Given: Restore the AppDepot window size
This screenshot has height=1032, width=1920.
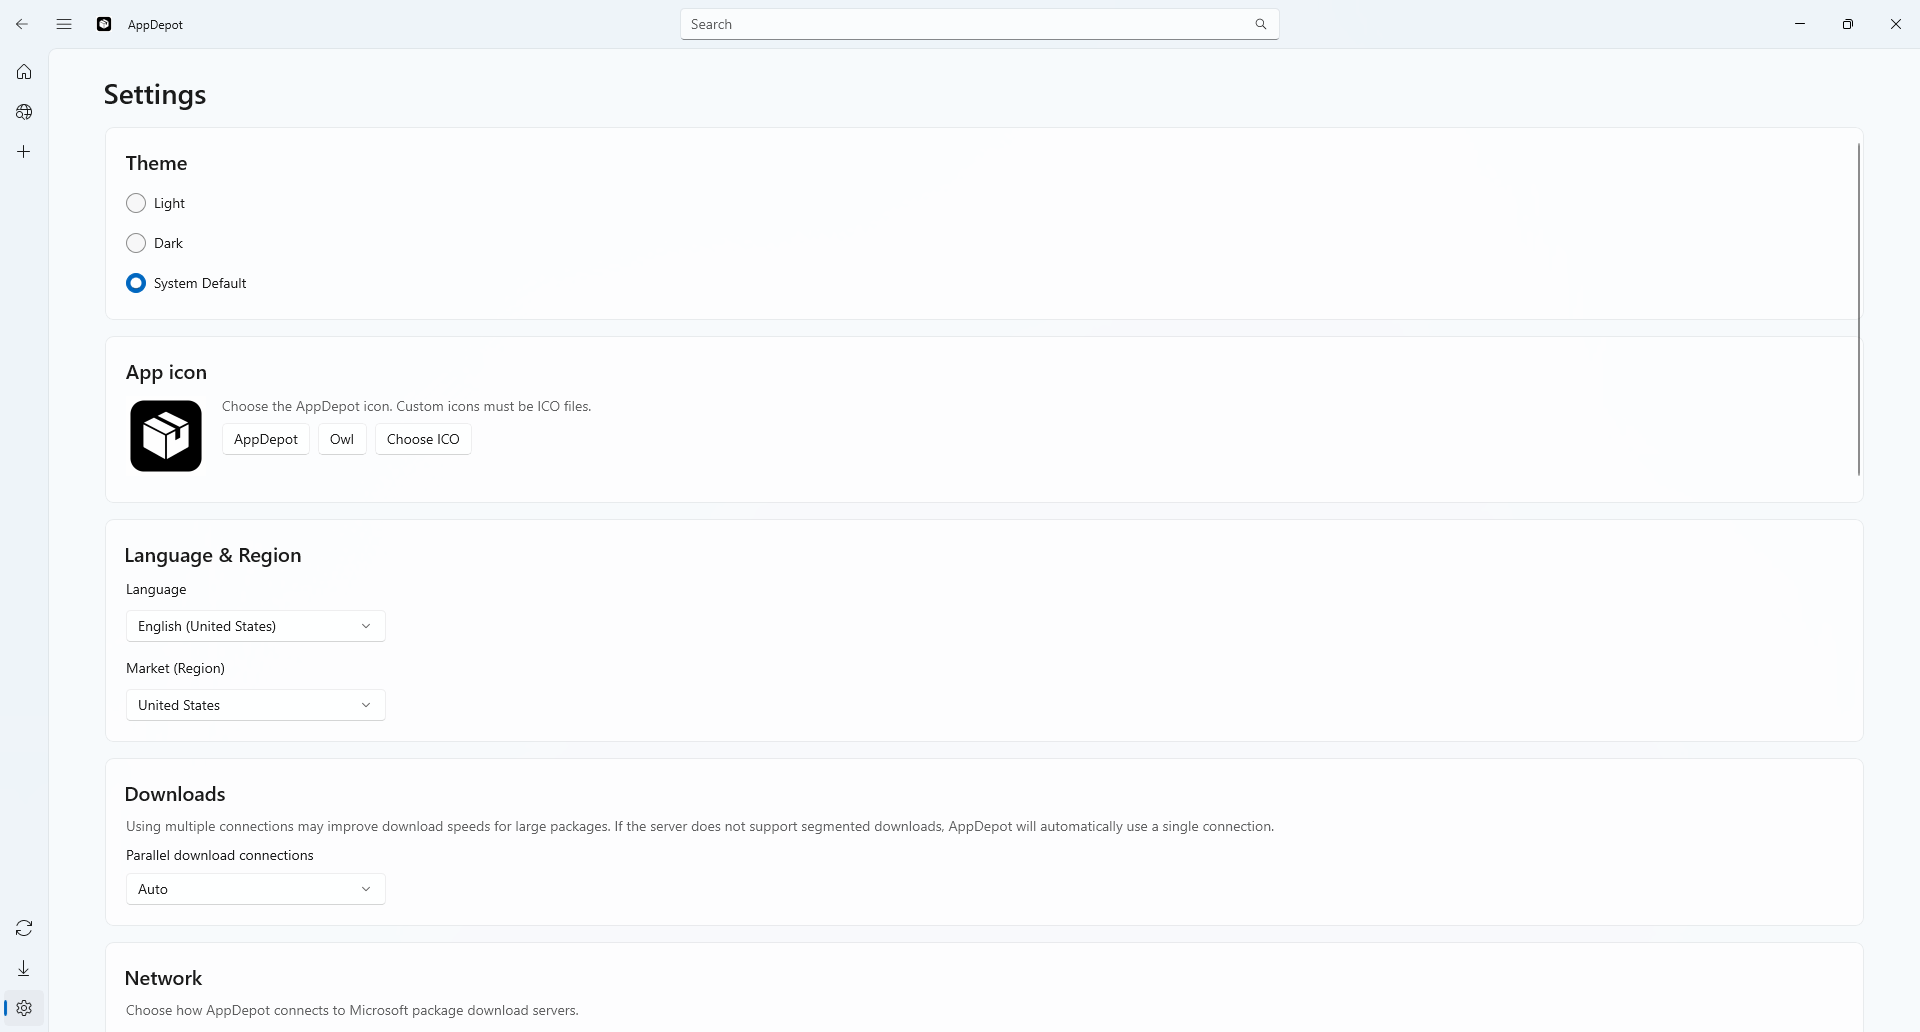Looking at the screenshot, I should click(x=1848, y=24).
